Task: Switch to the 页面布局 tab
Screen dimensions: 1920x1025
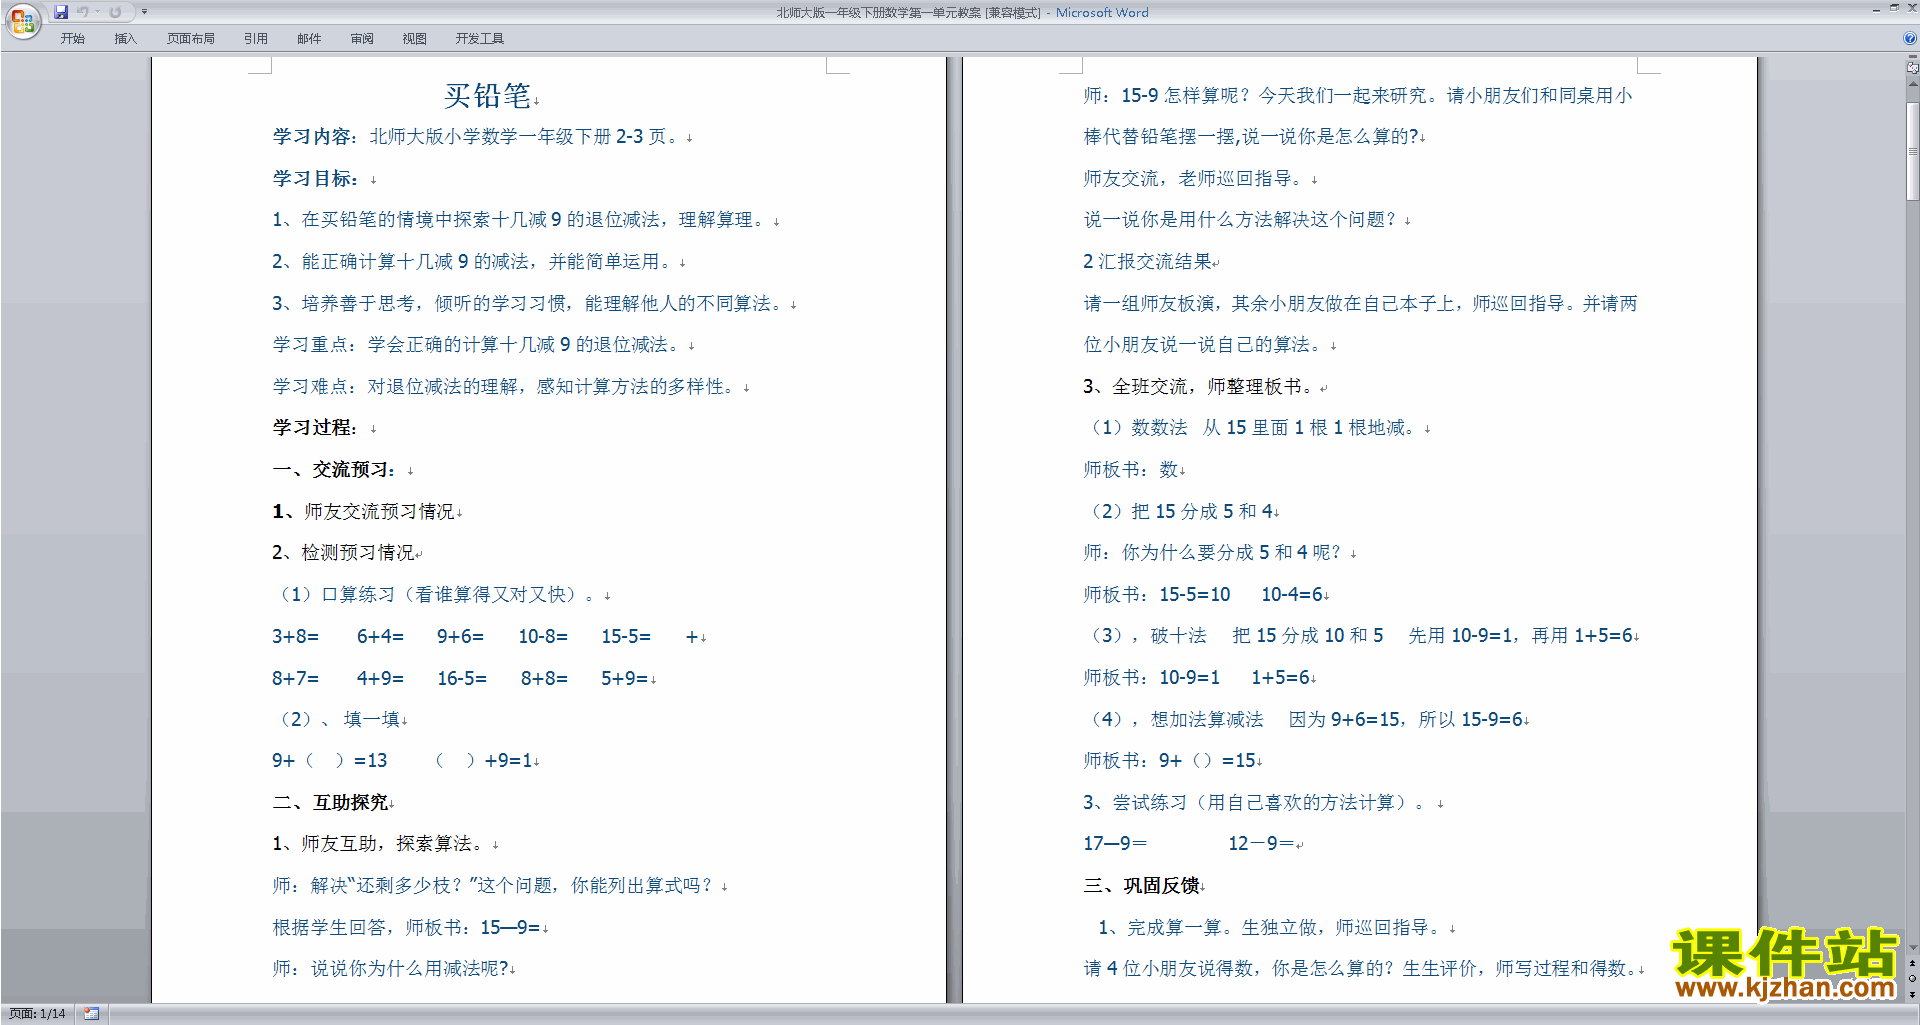Action: 190,38
